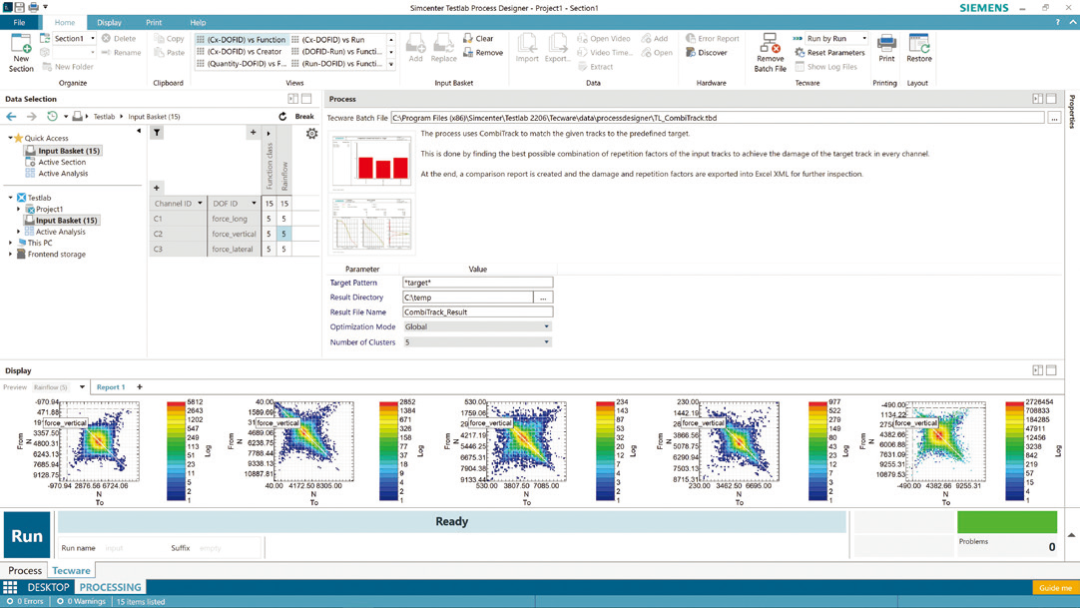
Task: Switch to the DESKTOP workbook
Action: (x=48, y=587)
